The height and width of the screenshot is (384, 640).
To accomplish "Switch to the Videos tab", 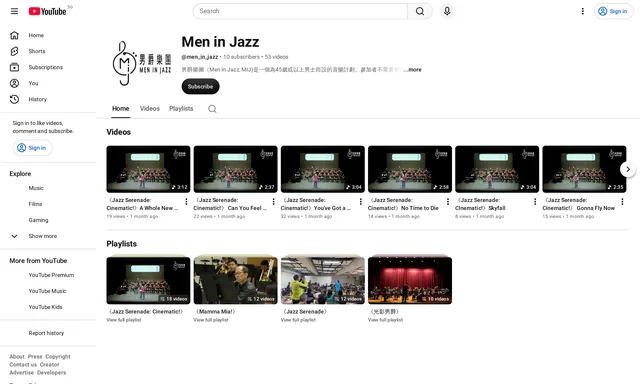I will point(150,109).
